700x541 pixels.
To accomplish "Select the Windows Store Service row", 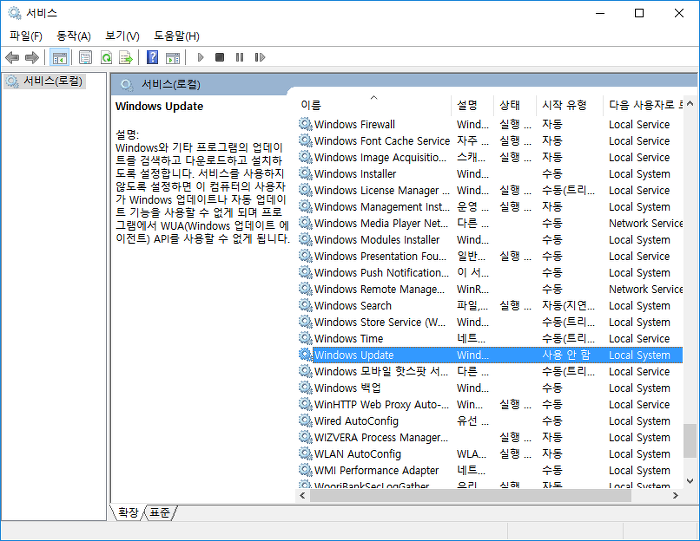I will tap(490, 322).
